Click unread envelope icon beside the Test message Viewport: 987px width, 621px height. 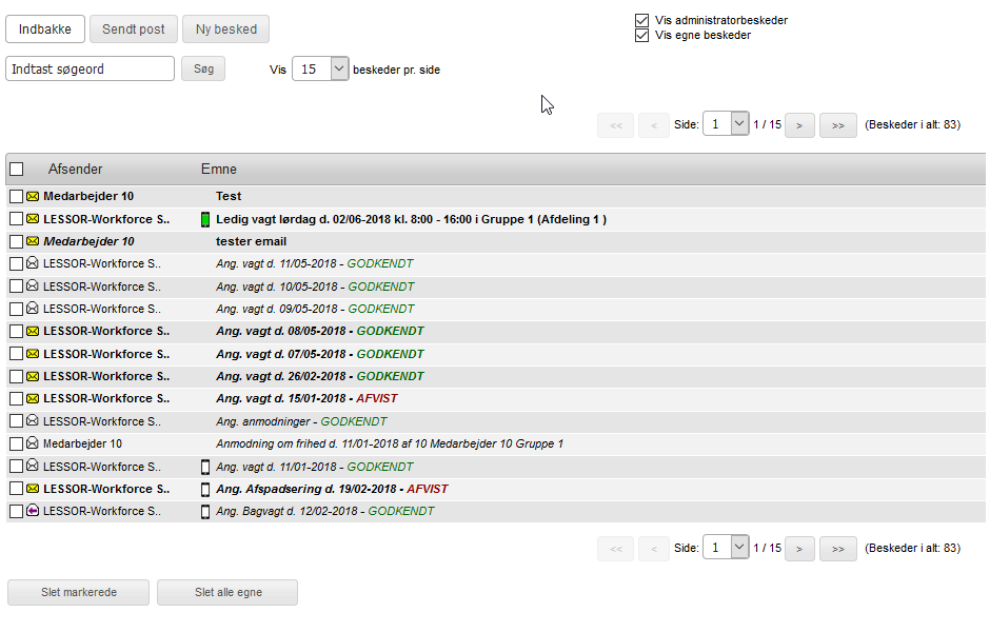point(33,196)
